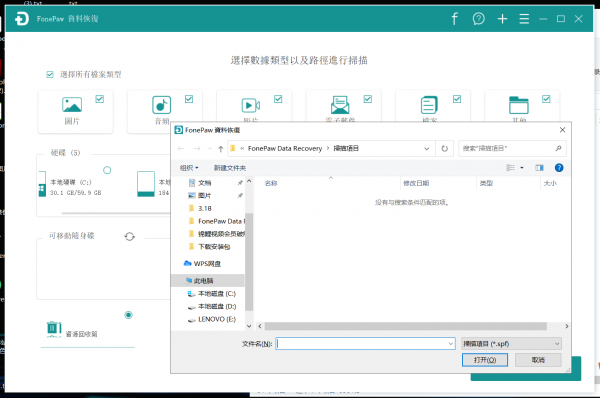This screenshot has width=600, height=398.
Task: Click the plus import icon in title bar
Action: (502, 18)
